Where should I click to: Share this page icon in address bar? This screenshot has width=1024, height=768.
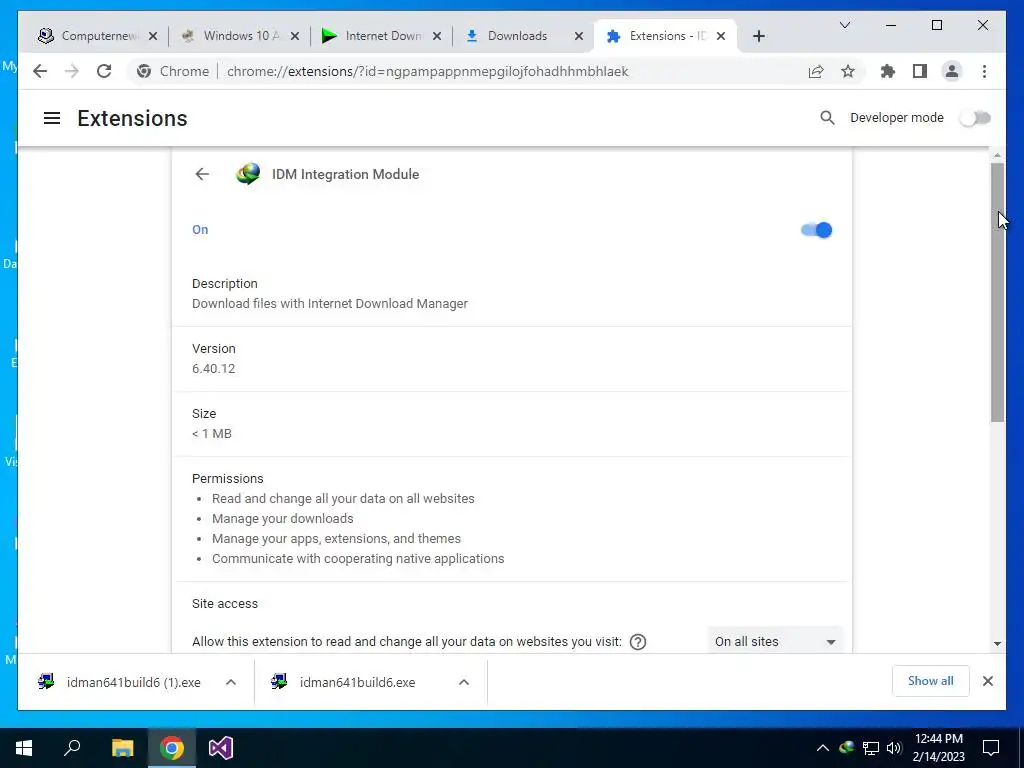[816, 71]
